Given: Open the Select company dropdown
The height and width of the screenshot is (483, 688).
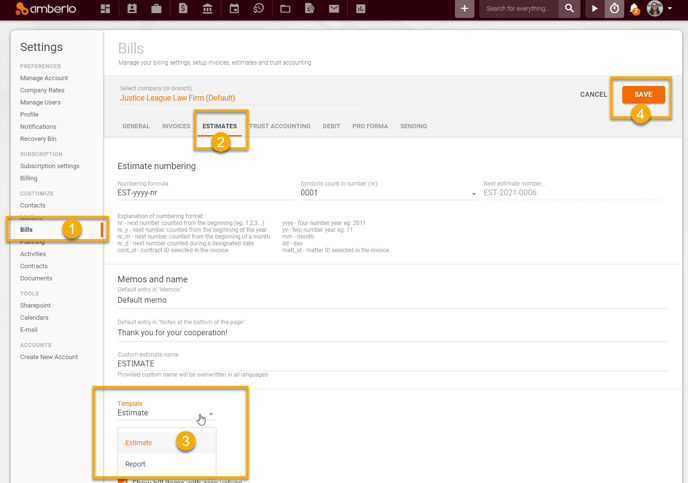Looking at the screenshot, I should [238, 98].
